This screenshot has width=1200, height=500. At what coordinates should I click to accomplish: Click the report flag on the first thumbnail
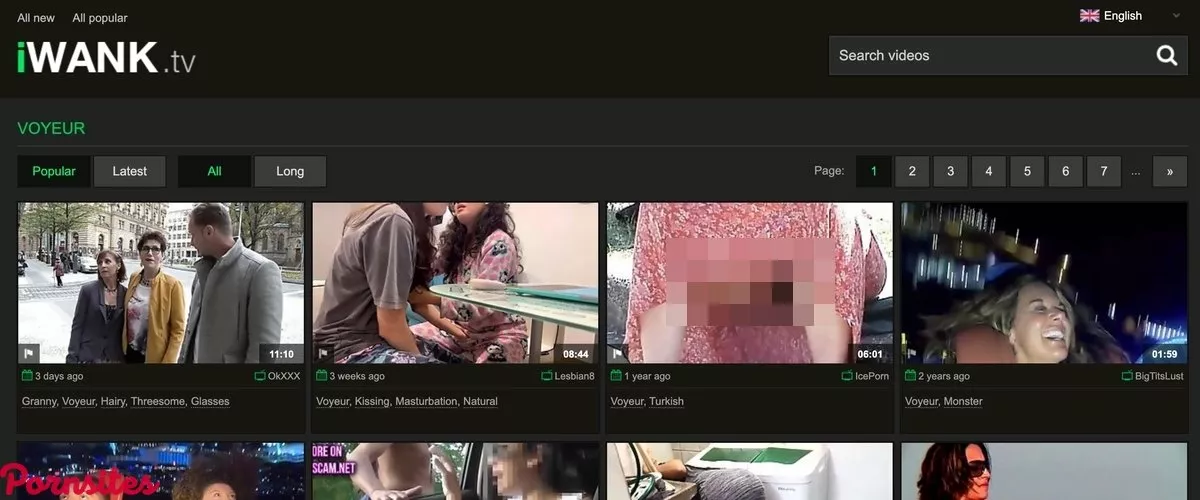pos(29,353)
